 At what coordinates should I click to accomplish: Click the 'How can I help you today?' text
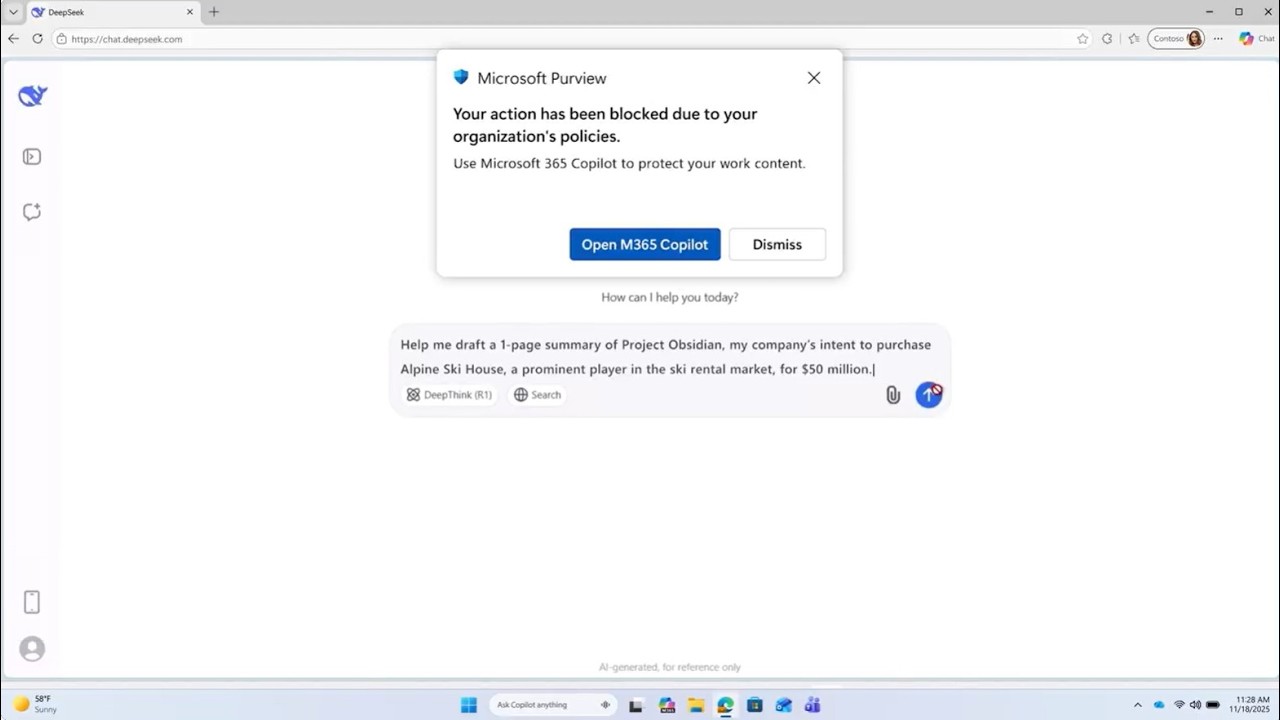(670, 297)
